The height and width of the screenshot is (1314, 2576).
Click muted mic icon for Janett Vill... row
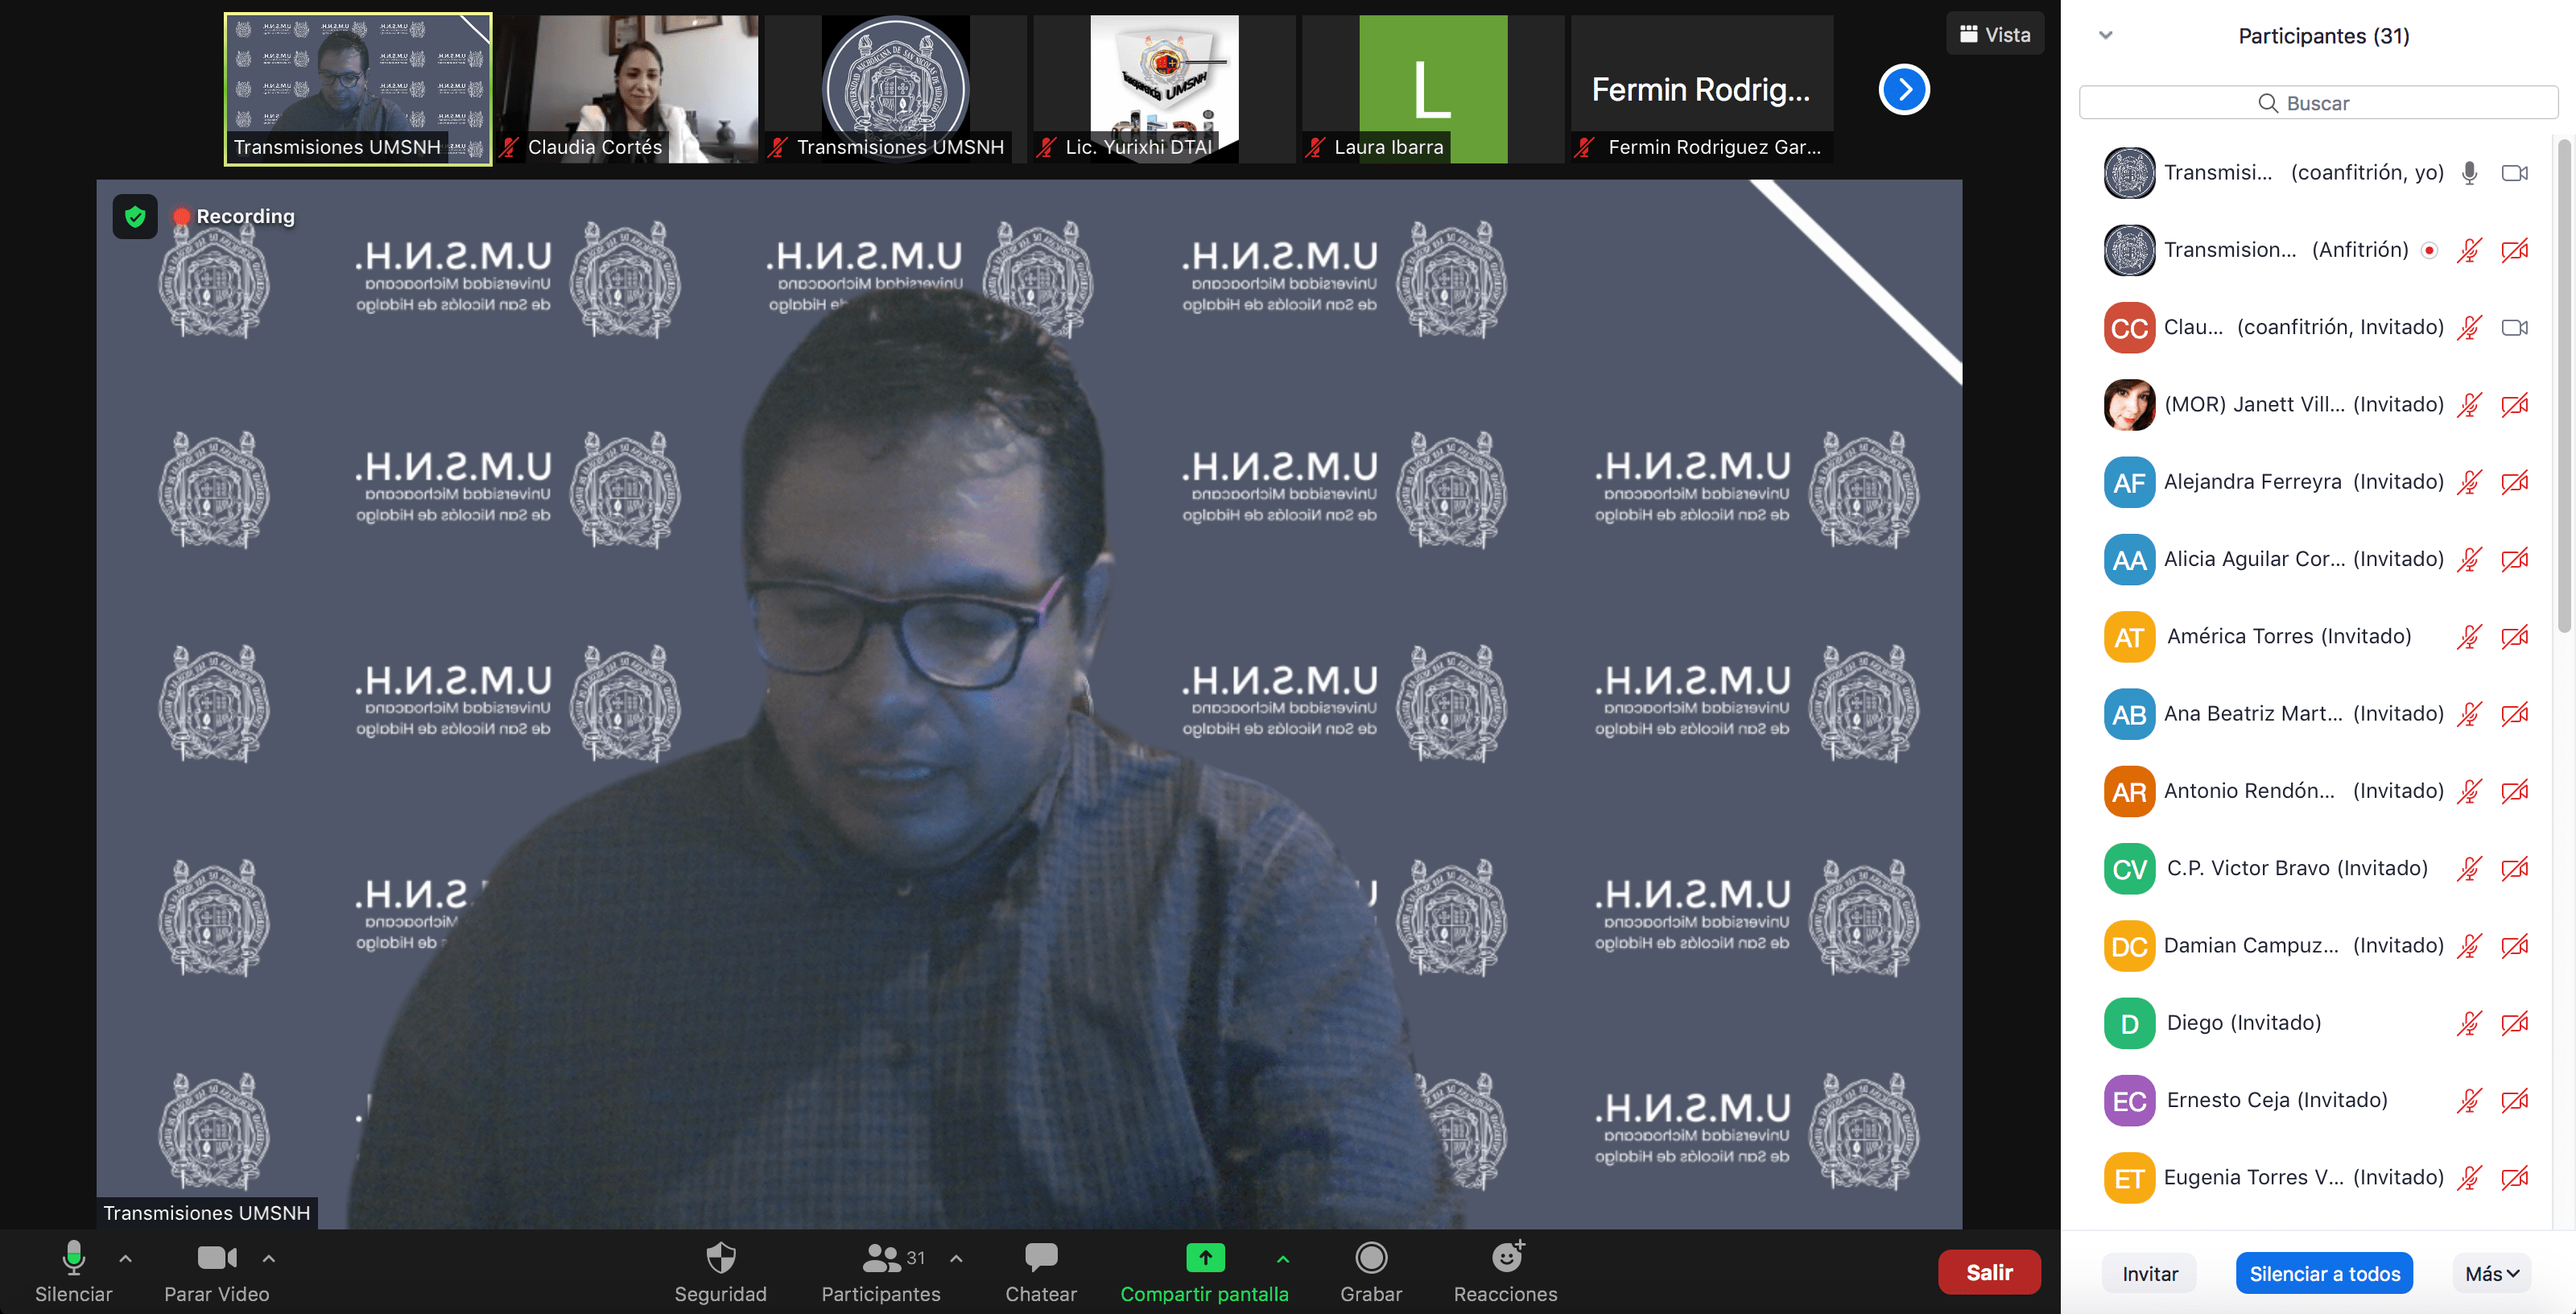pyautogui.click(x=2469, y=405)
